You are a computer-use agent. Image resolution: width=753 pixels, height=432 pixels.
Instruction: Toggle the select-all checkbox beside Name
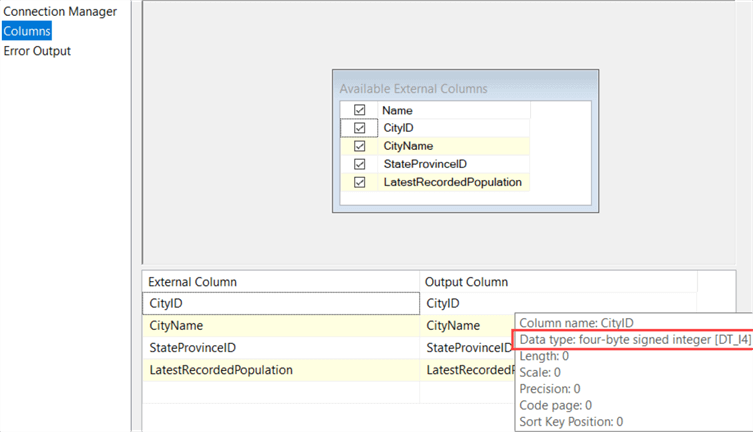[x=359, y=110]
